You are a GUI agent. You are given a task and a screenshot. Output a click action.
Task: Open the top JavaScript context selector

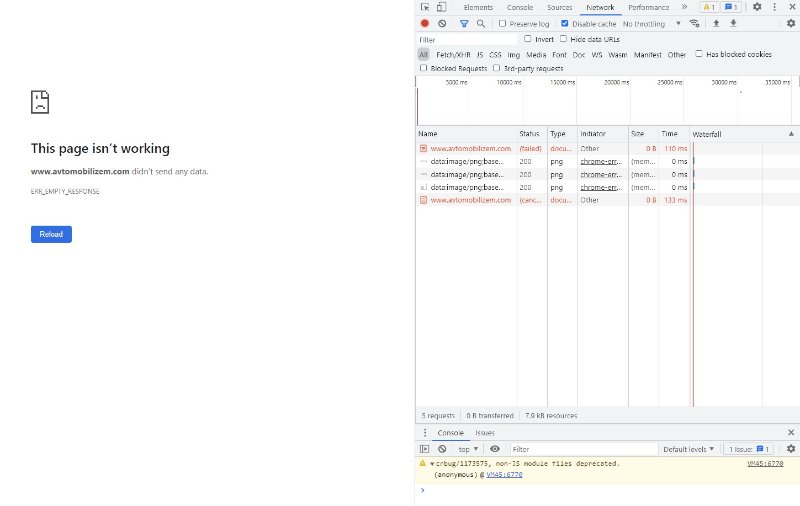pos(468,449)
